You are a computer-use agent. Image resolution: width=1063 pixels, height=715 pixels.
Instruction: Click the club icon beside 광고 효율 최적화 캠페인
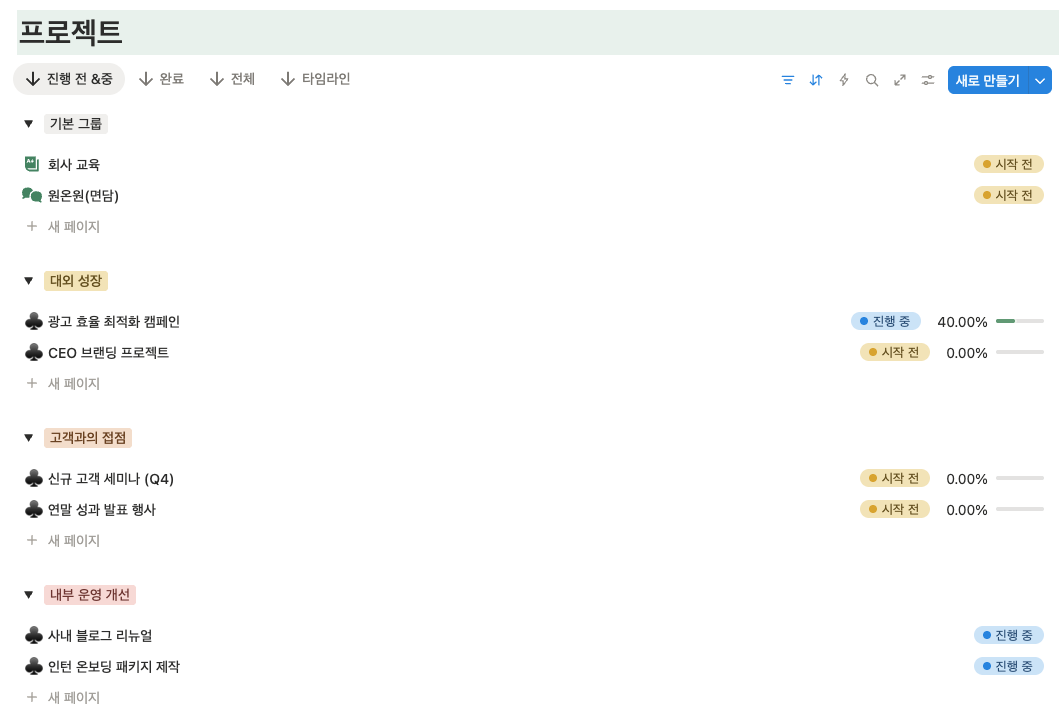pos(34,321)
